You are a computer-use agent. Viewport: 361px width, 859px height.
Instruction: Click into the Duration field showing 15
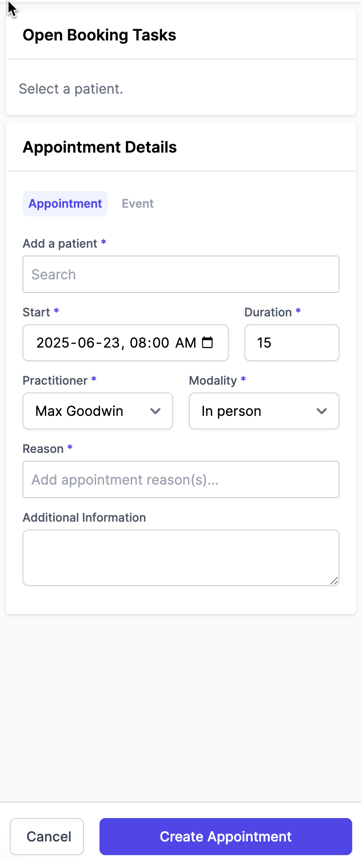click(291, 343)
